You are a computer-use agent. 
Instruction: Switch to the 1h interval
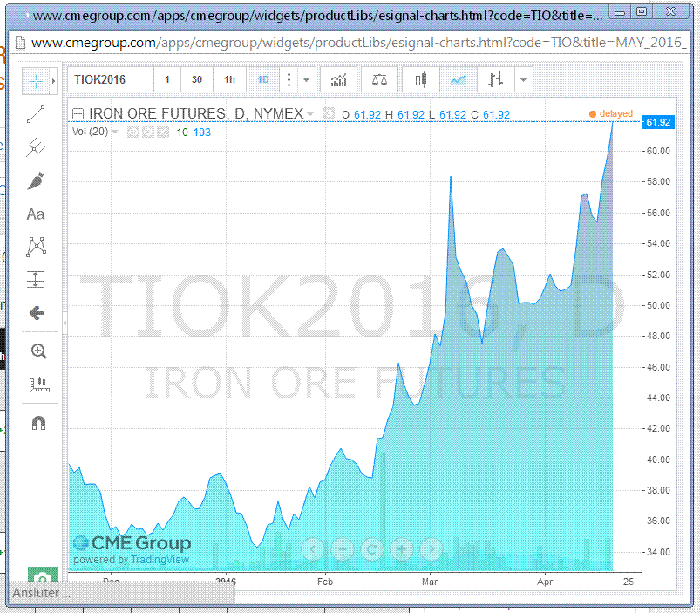(229, 80)
